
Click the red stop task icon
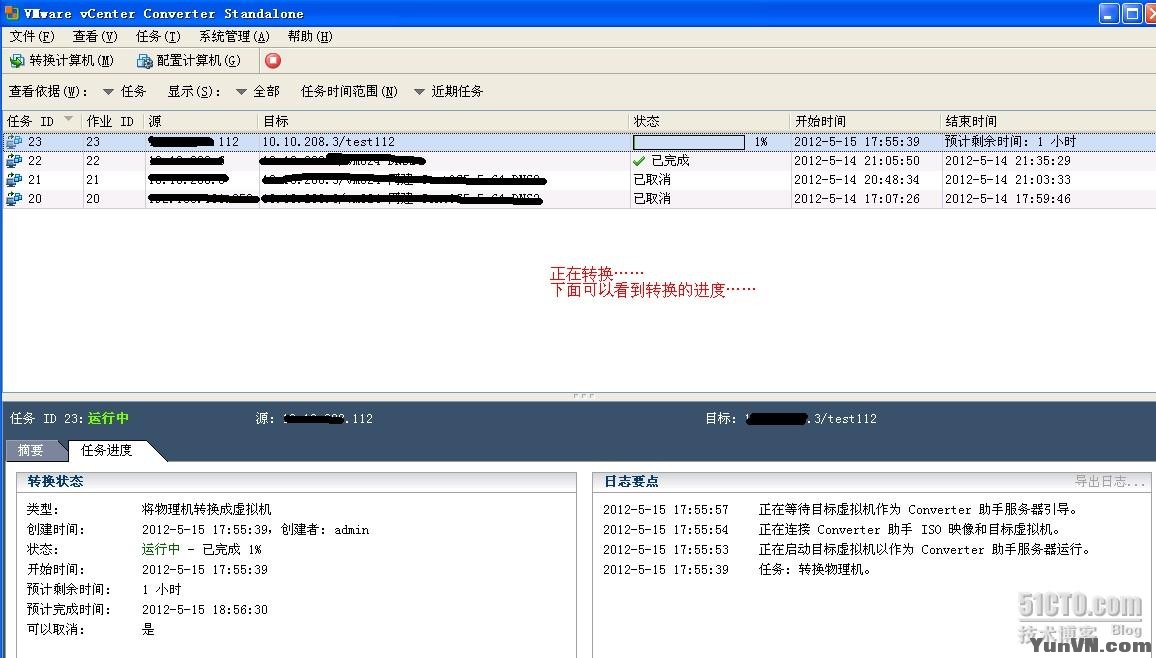pos(273,60)
